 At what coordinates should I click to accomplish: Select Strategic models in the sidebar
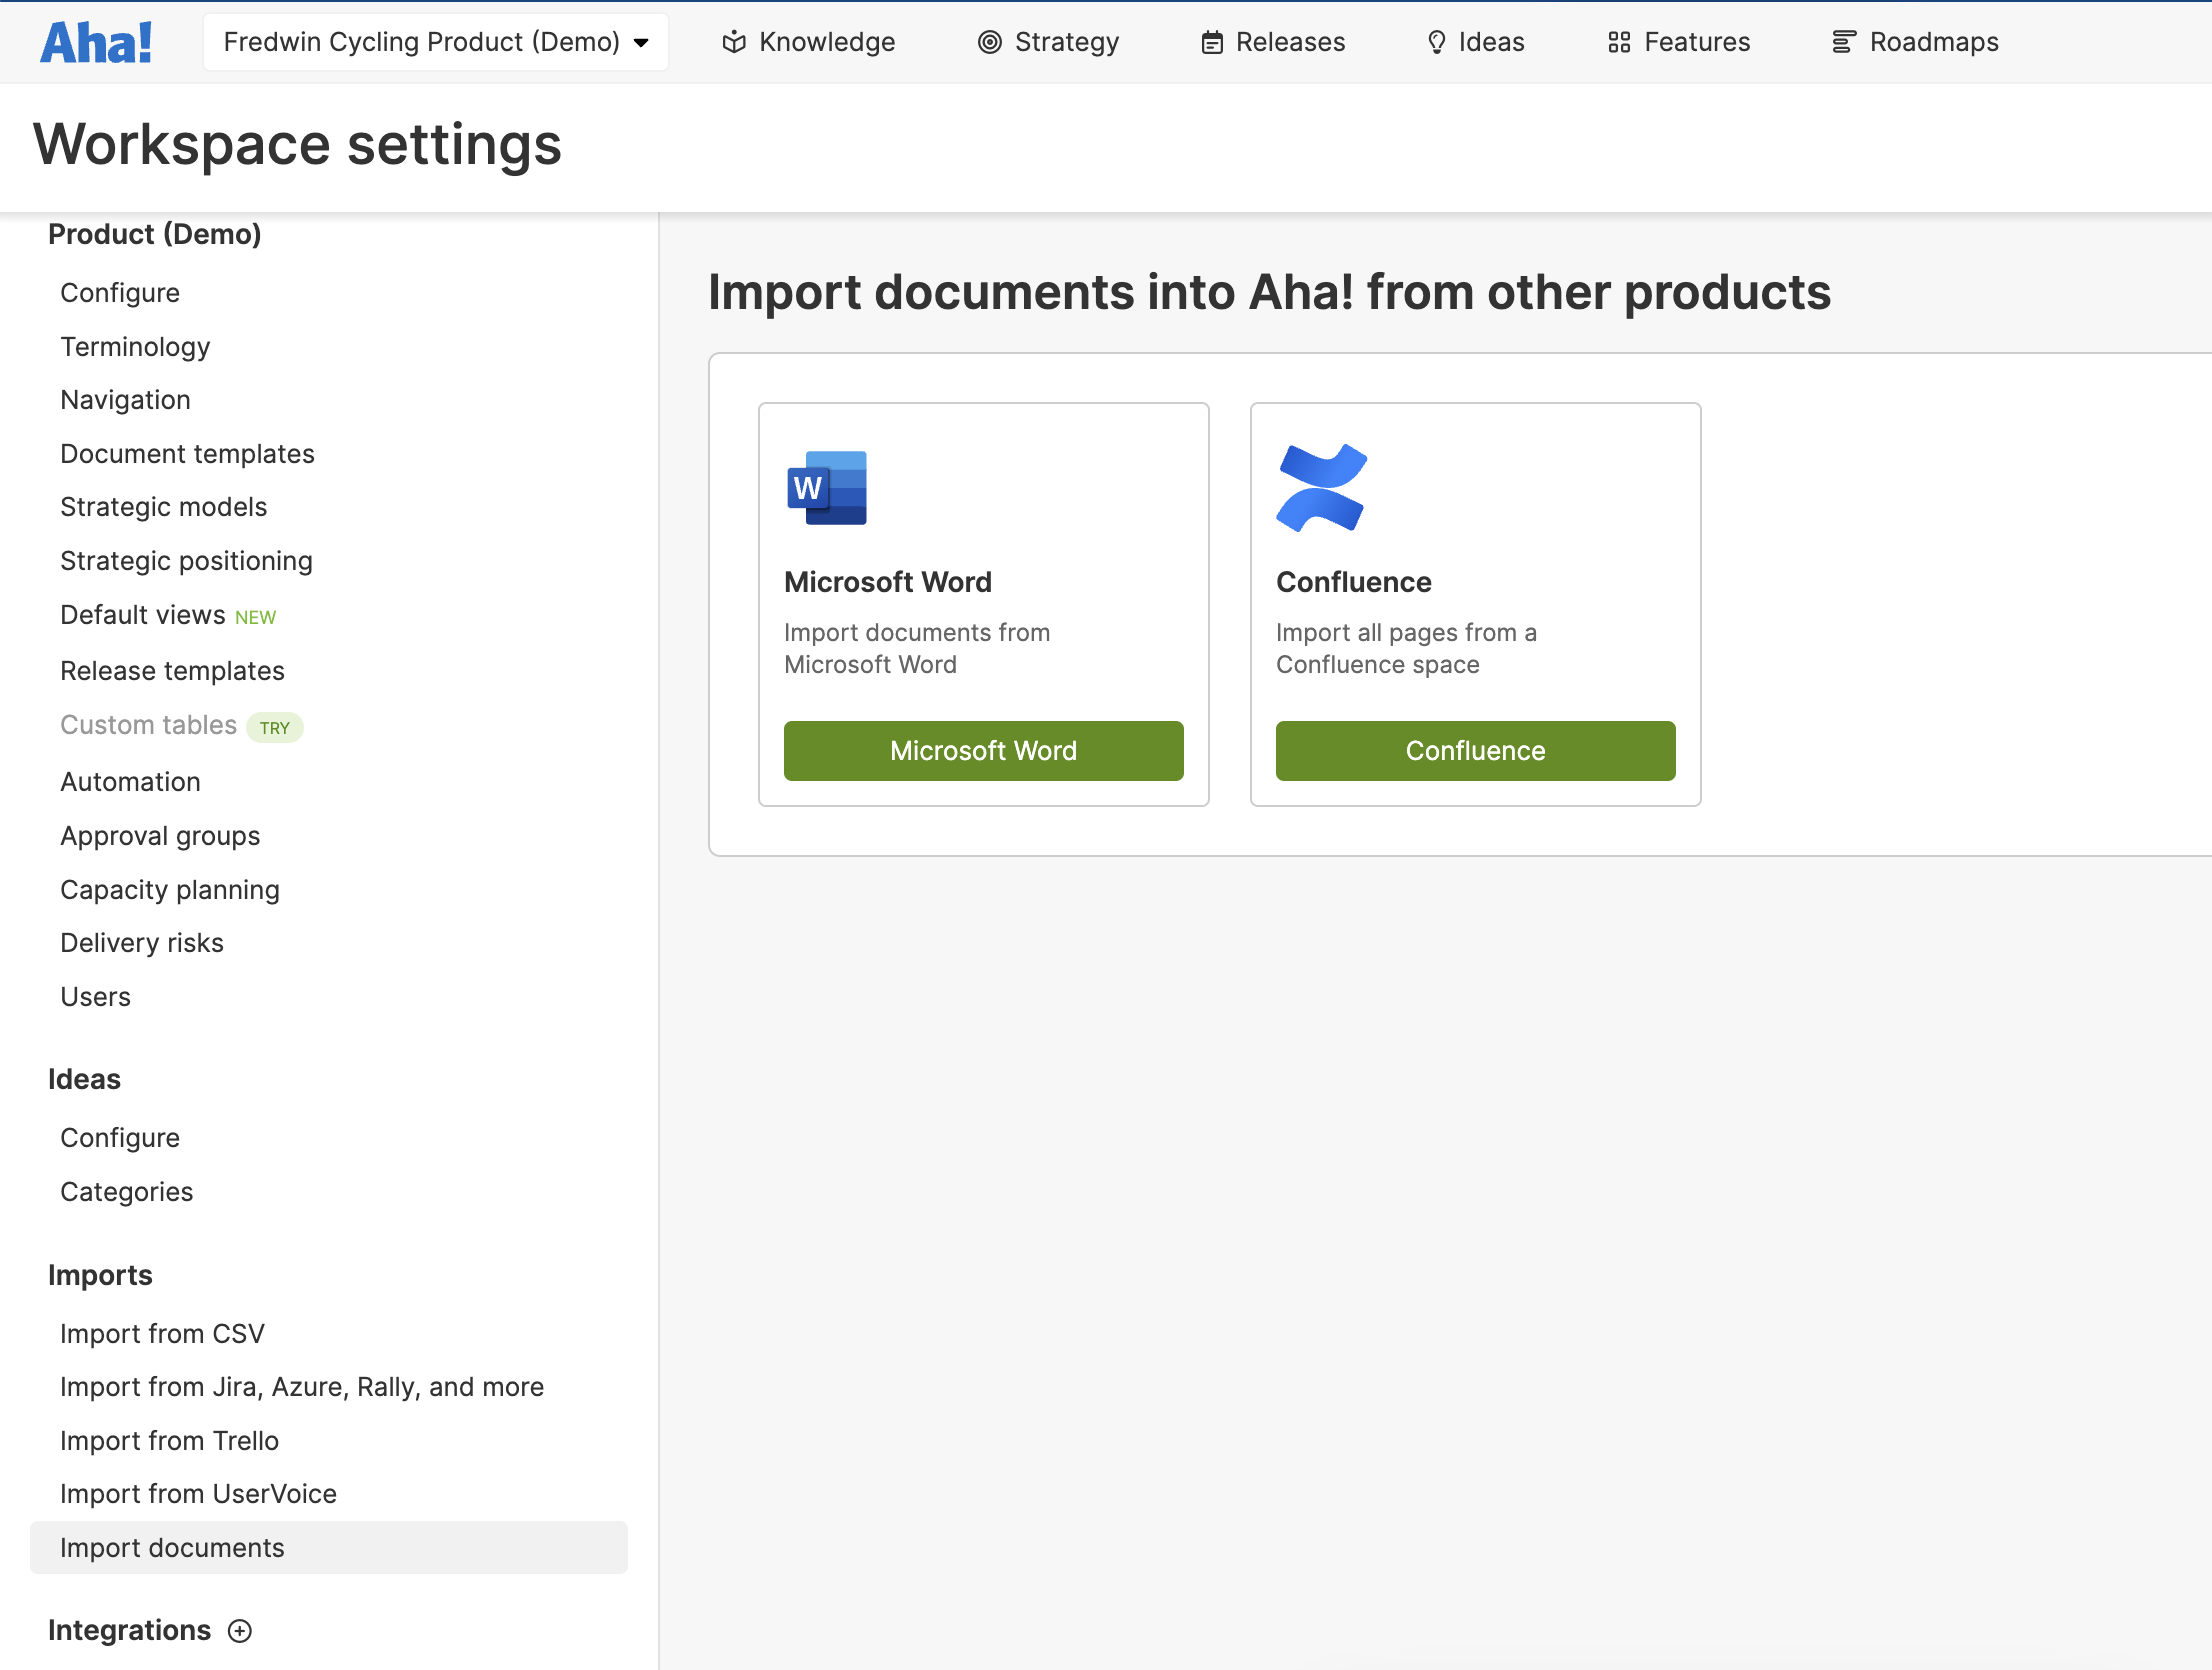point(164,507)
